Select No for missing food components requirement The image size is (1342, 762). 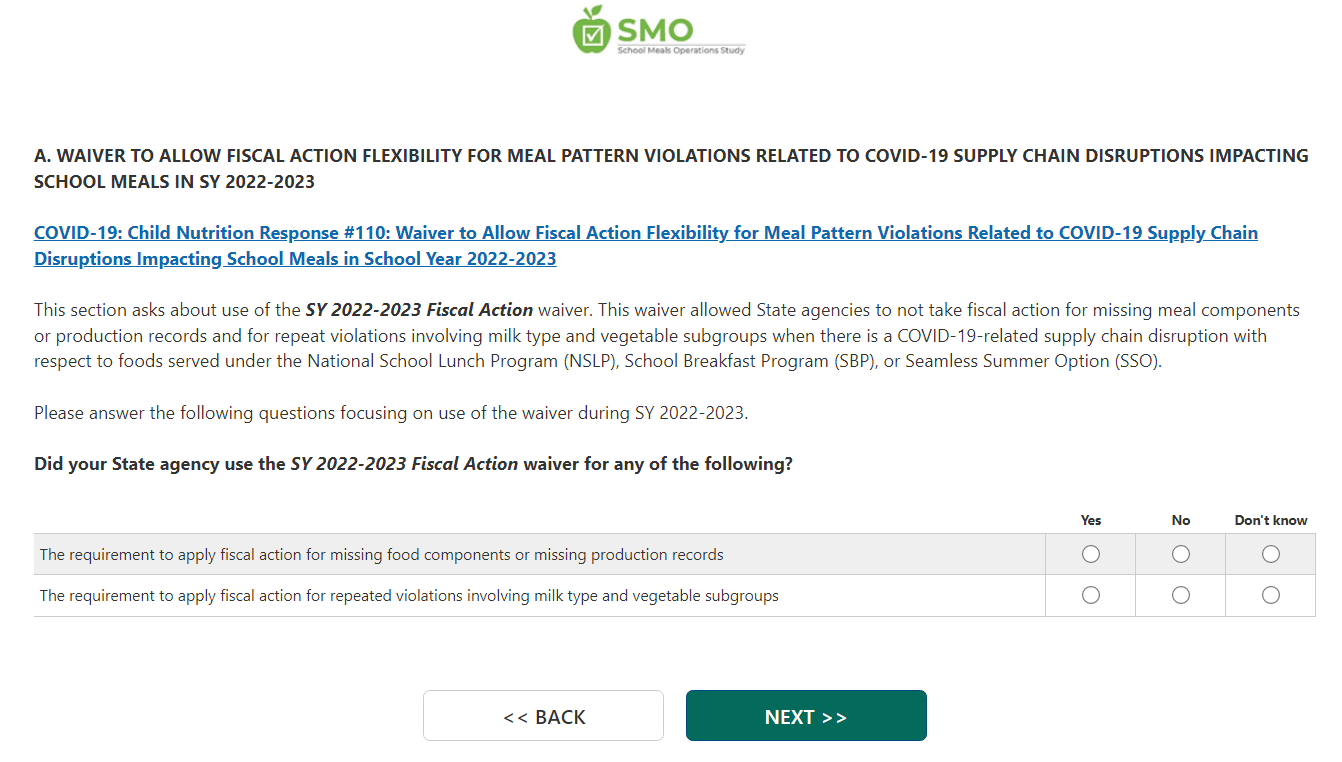[x=1181, y=554]
